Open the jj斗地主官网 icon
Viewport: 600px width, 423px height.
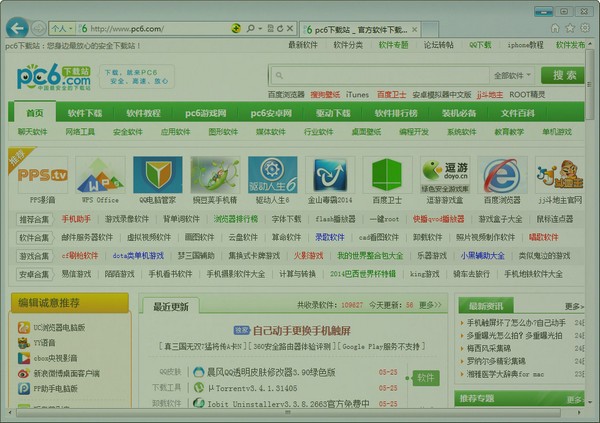(x=559, y=175)
